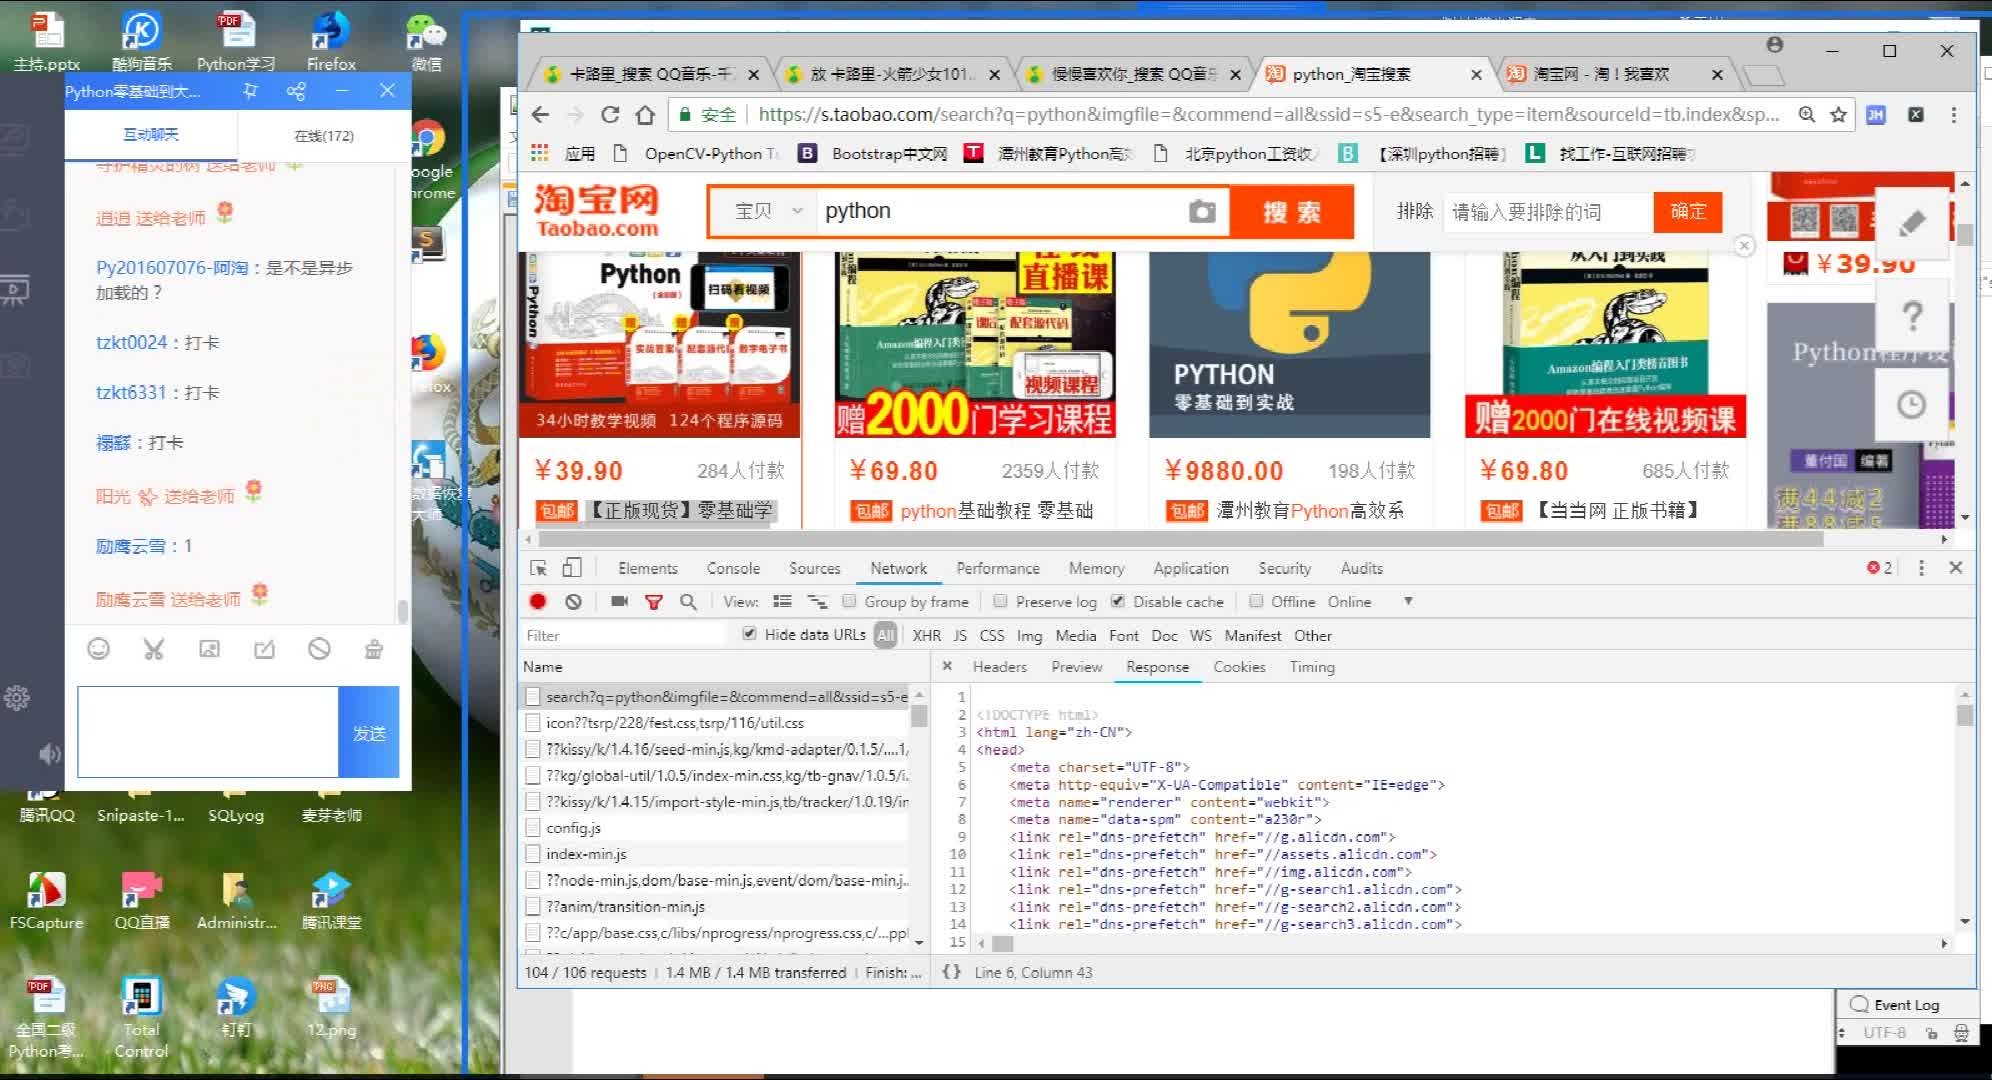Stop the red network recording button
Image resolution: width=1992 pixels, height=1080 pixels.
(538, 601)
